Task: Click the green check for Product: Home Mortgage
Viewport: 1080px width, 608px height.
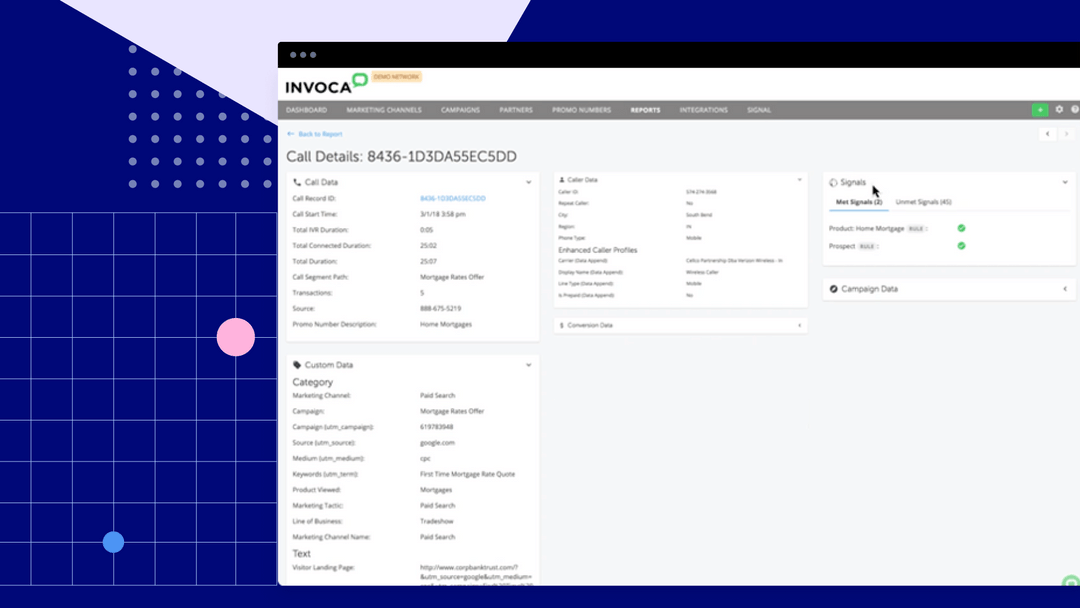Action: tap(960, 229)
